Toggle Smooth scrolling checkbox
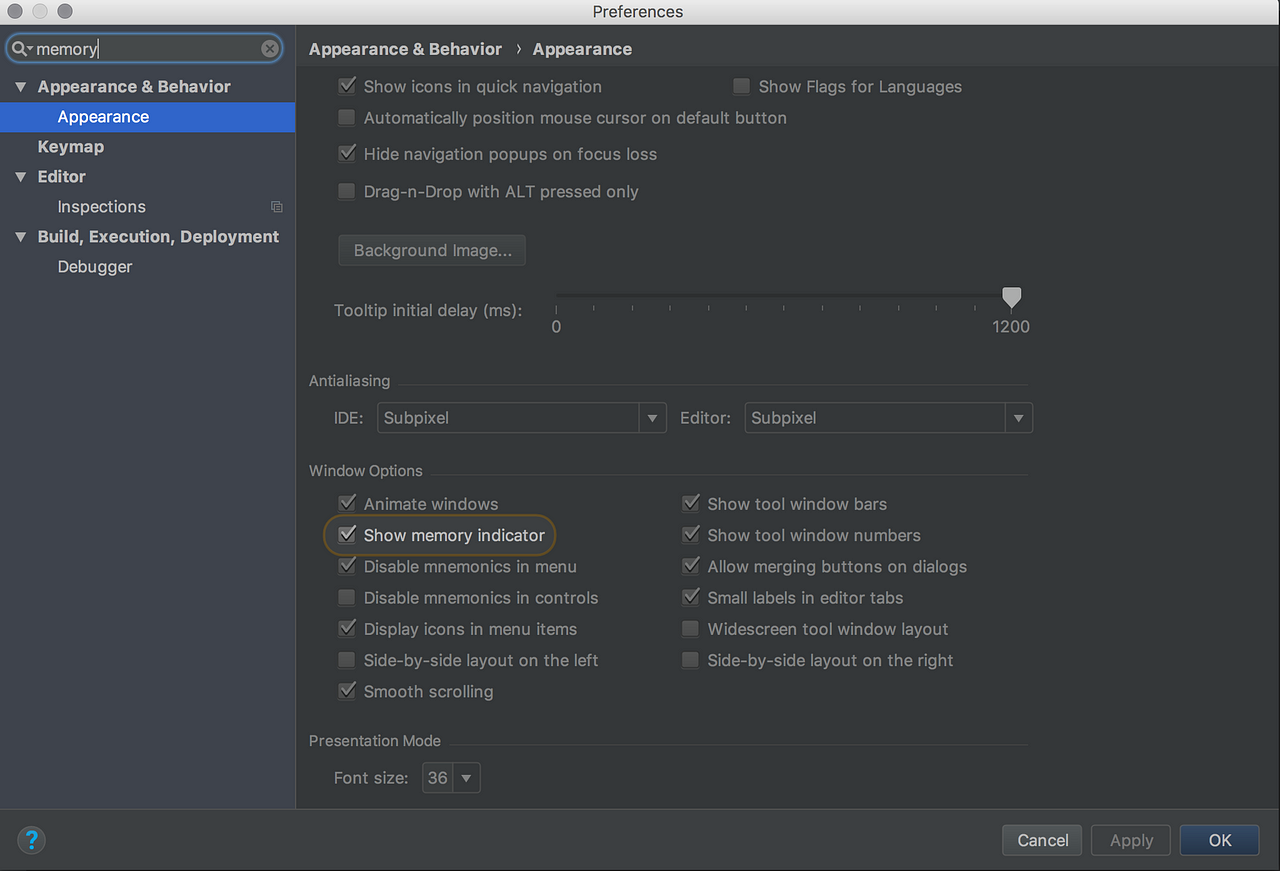The image size is (1280, 871). (347, 690)
